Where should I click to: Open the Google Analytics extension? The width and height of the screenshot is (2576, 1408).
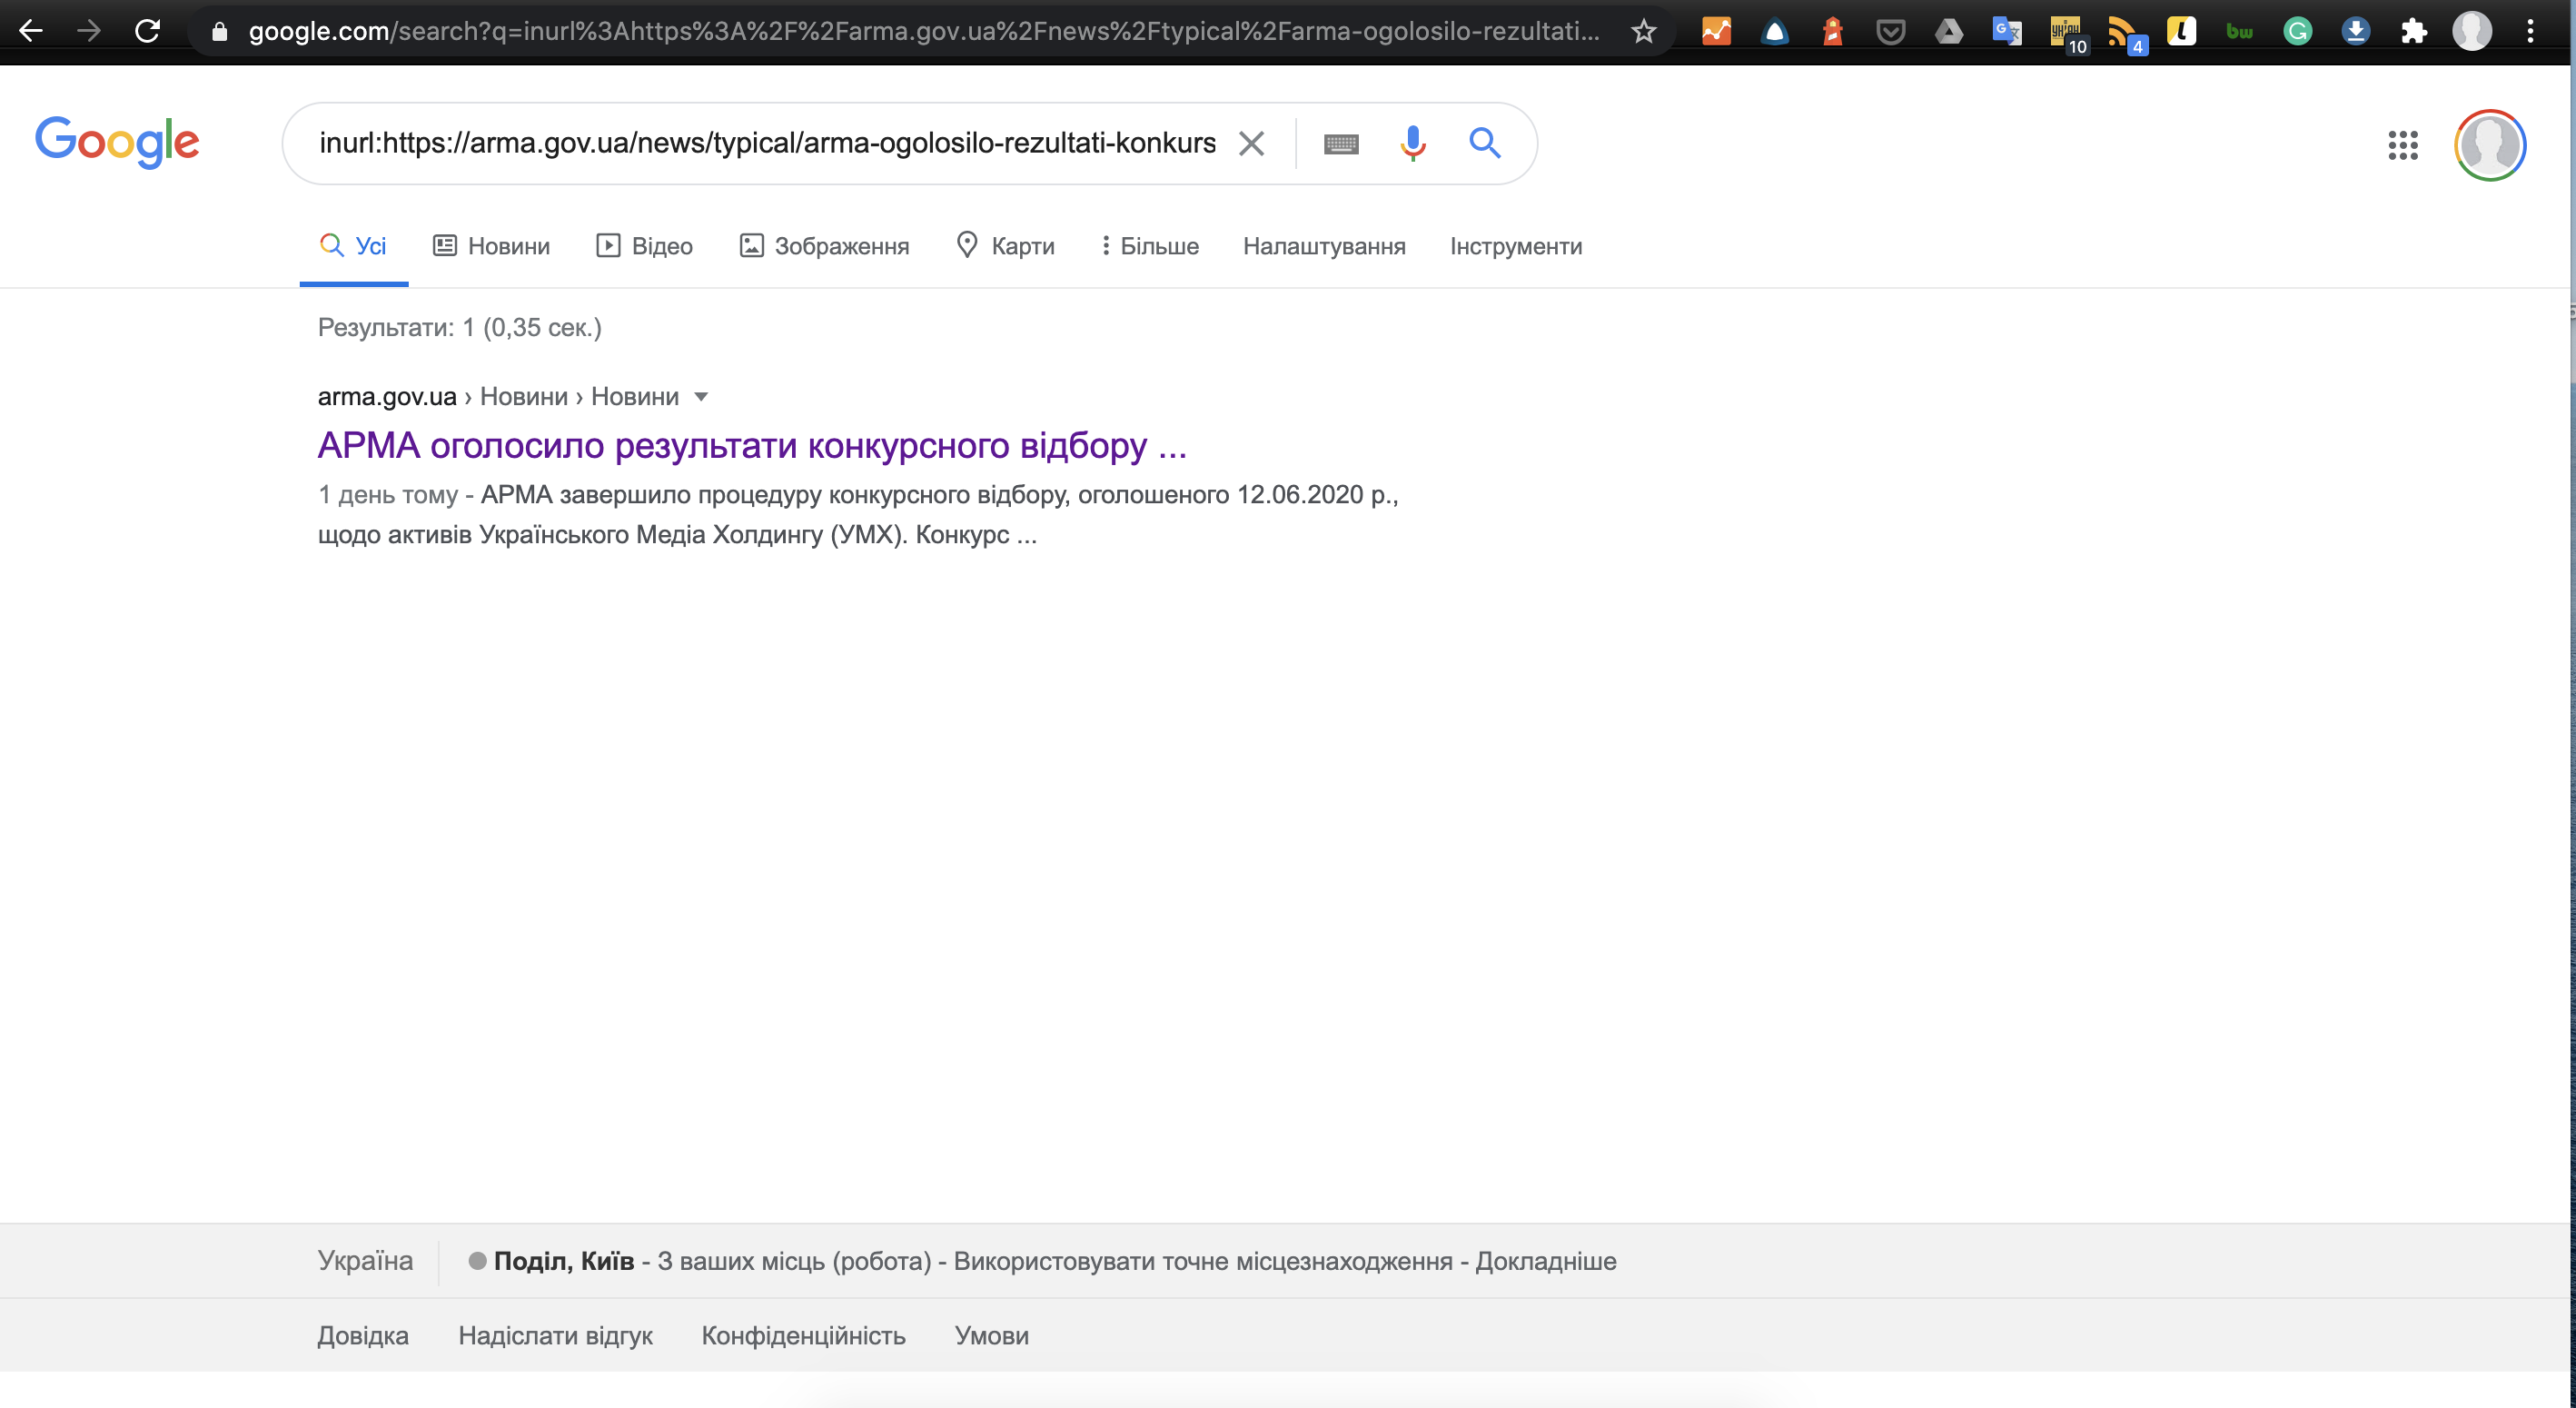click(1716, 32)
